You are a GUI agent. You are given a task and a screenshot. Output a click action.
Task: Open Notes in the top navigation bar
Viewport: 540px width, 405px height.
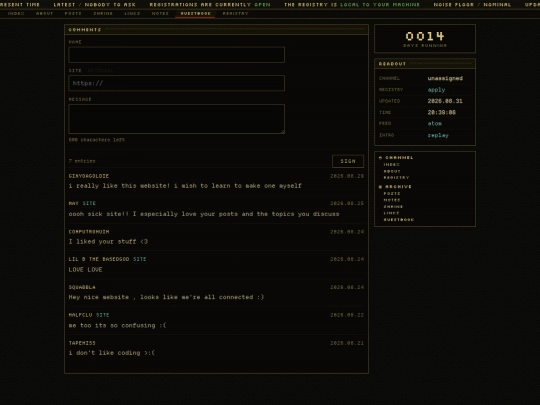pos(160,13)
